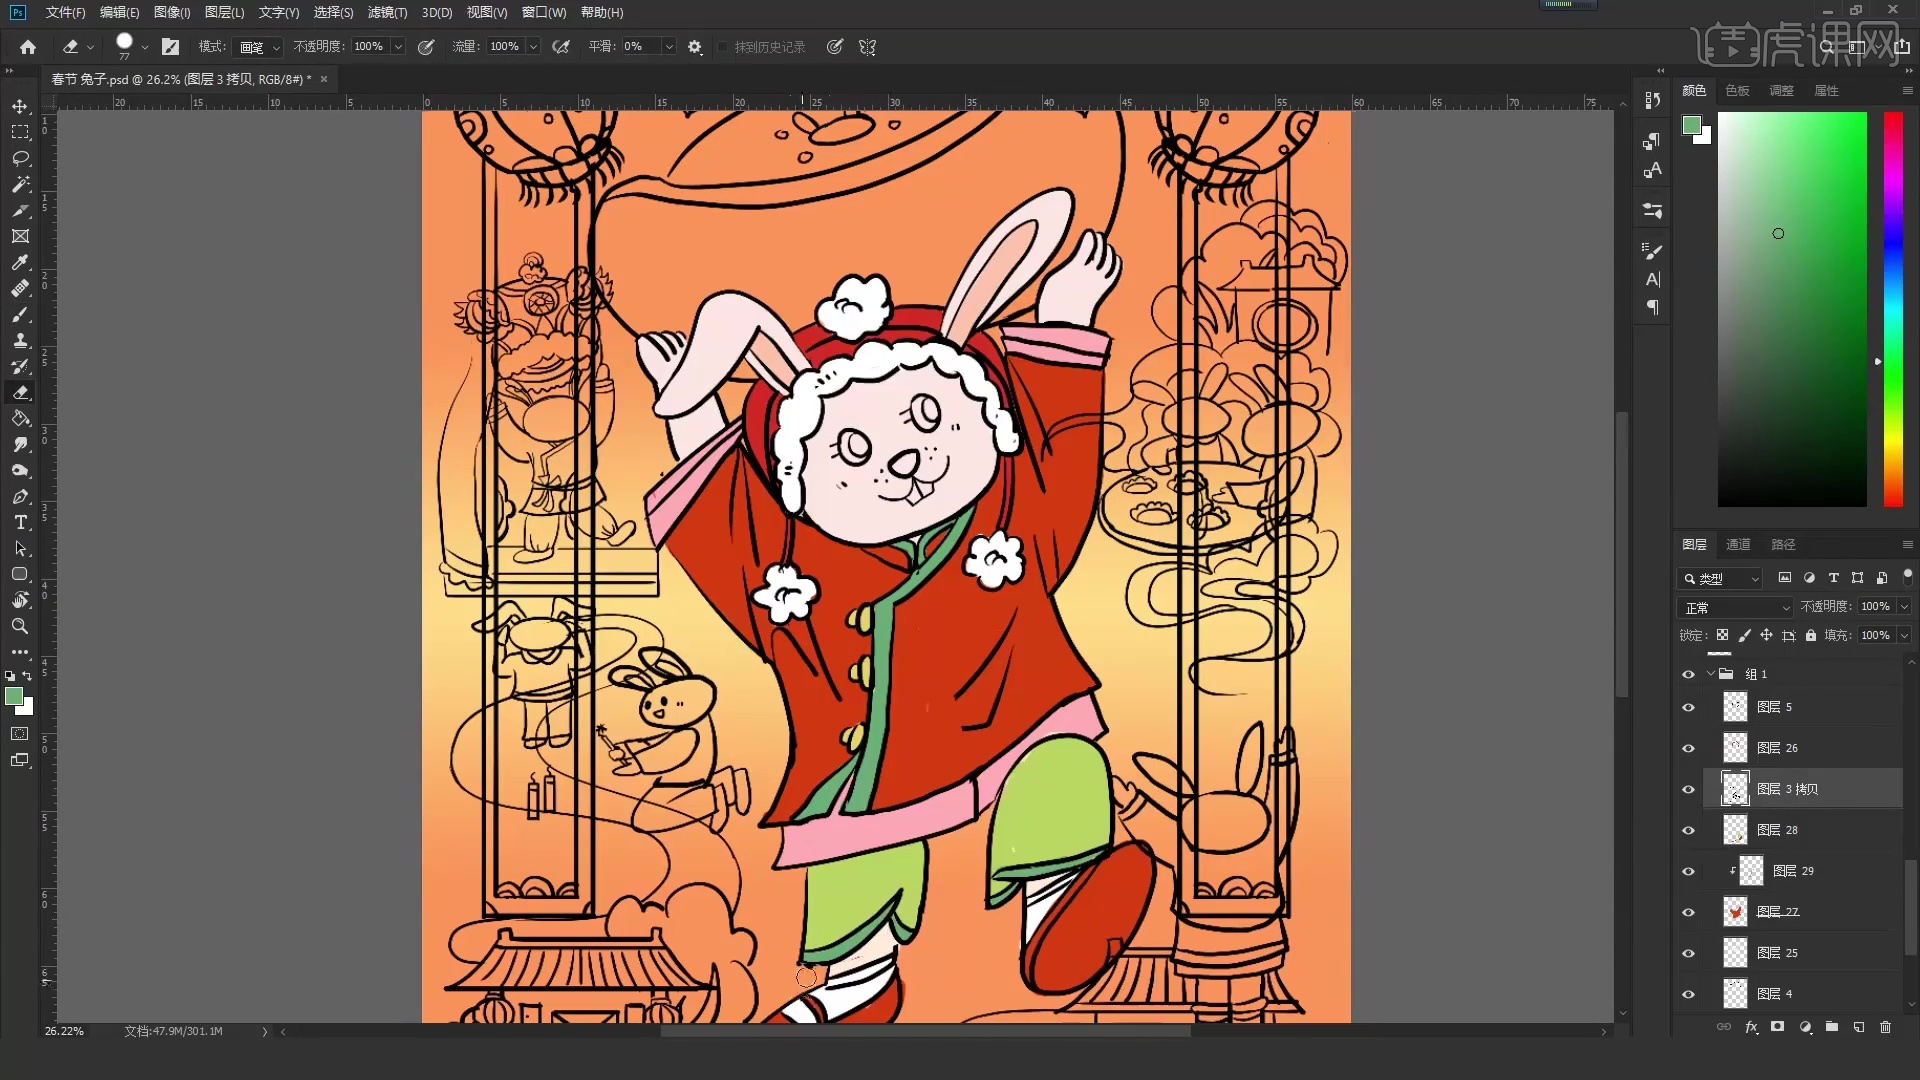Screen dimensions: 1920x1080
Task: Select the Move tool
Action: 20,106
